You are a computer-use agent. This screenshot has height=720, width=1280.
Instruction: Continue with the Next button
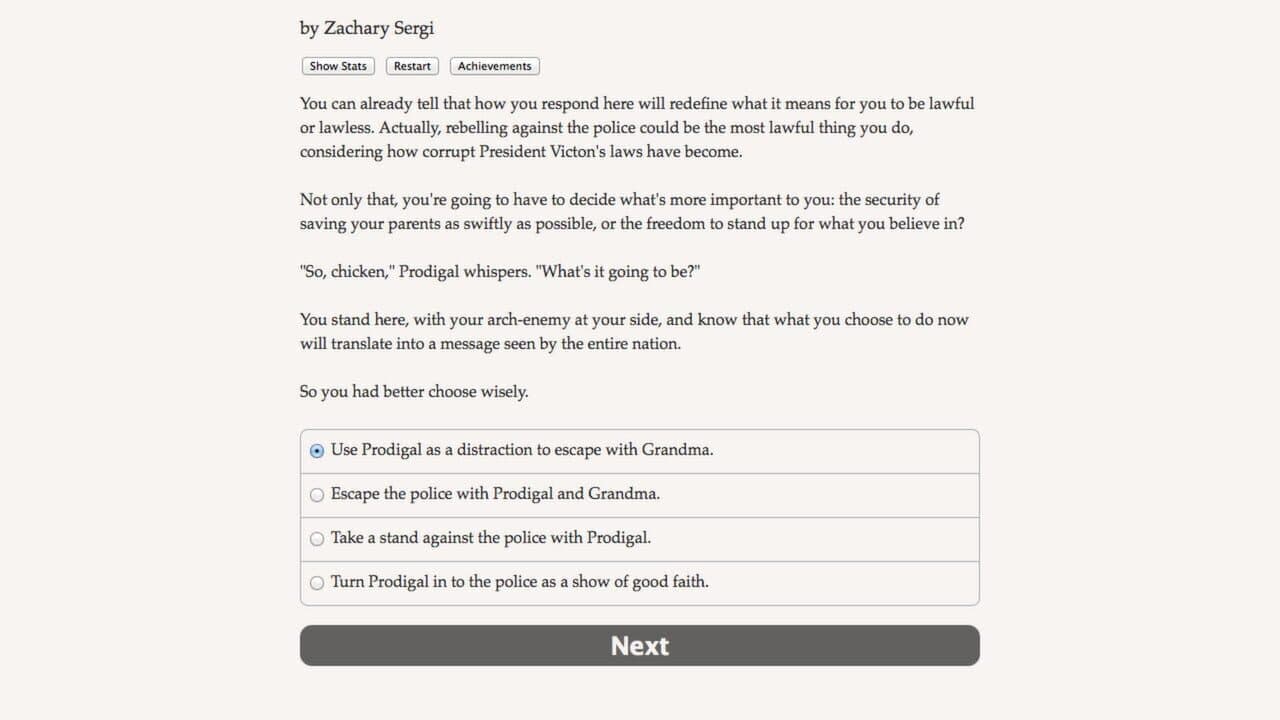(x=640, y=646)
